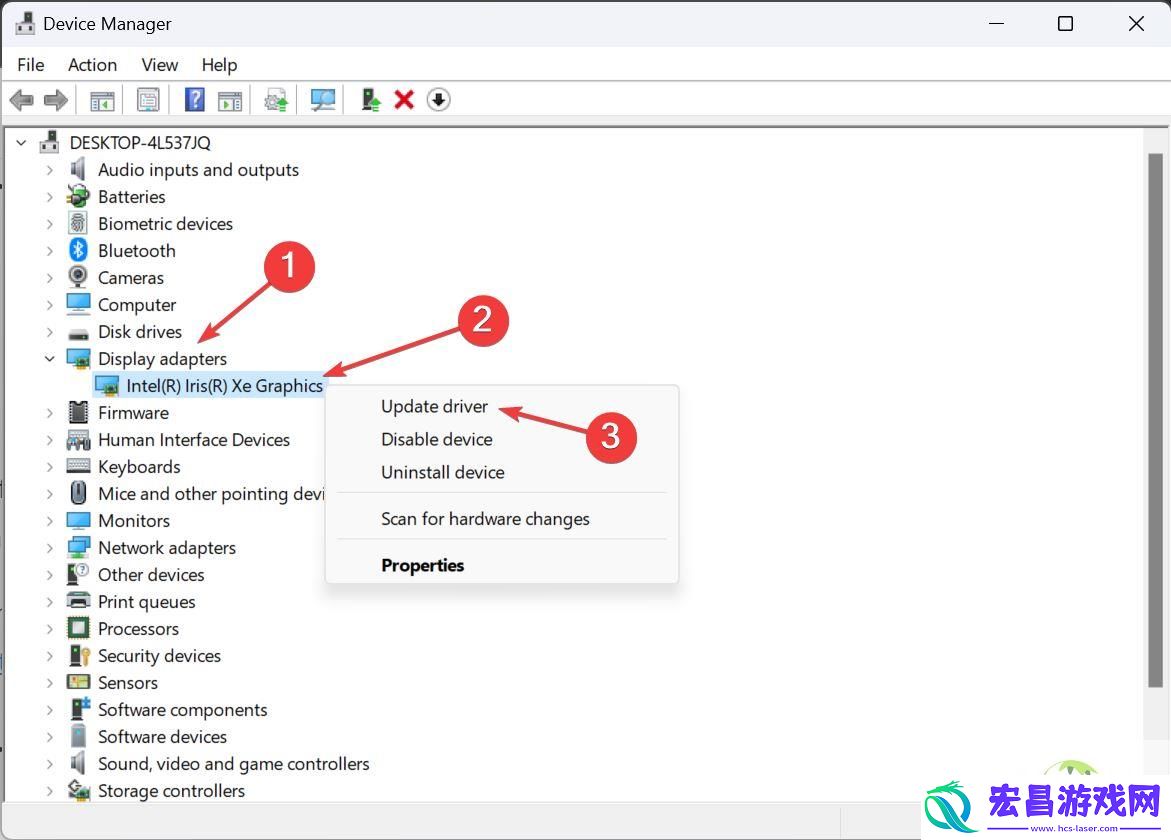Click the speaker icon beside Audio inputs and outputs
This screenshot has height=840, width=1171.
click(x=78, y=169)
